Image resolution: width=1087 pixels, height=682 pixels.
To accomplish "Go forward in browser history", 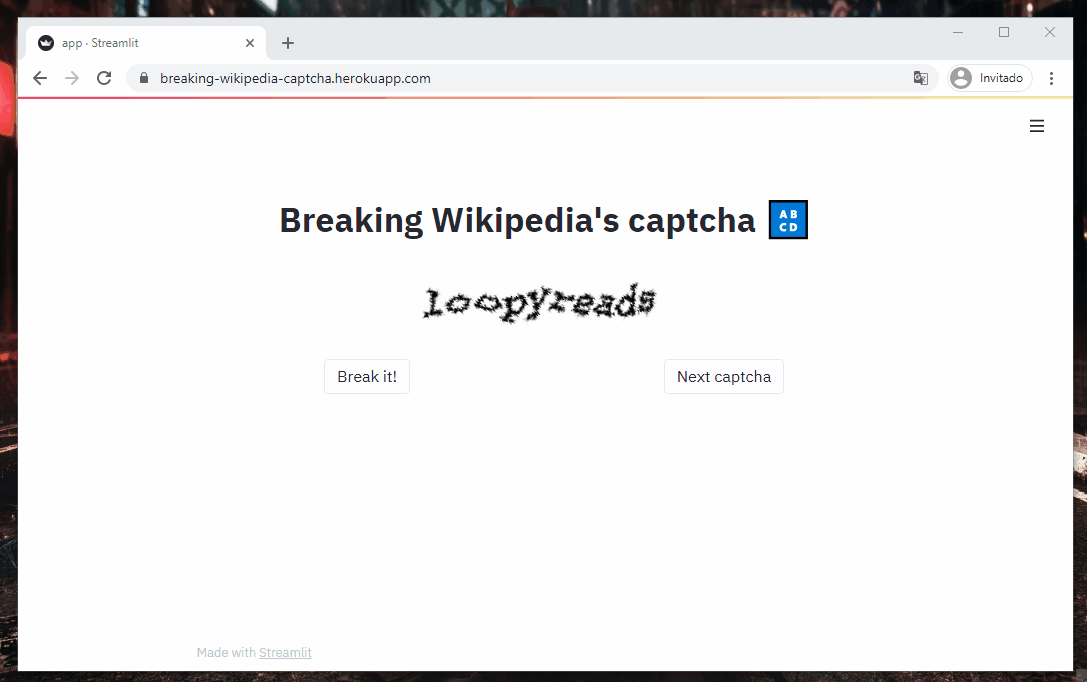I will (72, 78).
